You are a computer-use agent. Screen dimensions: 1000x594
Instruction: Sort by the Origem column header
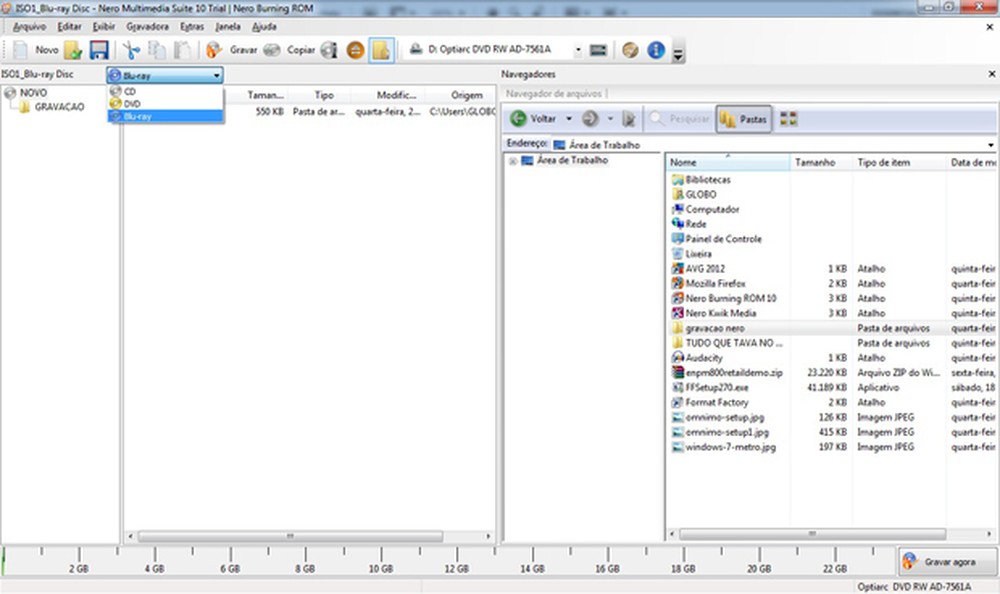pos(467,95)
